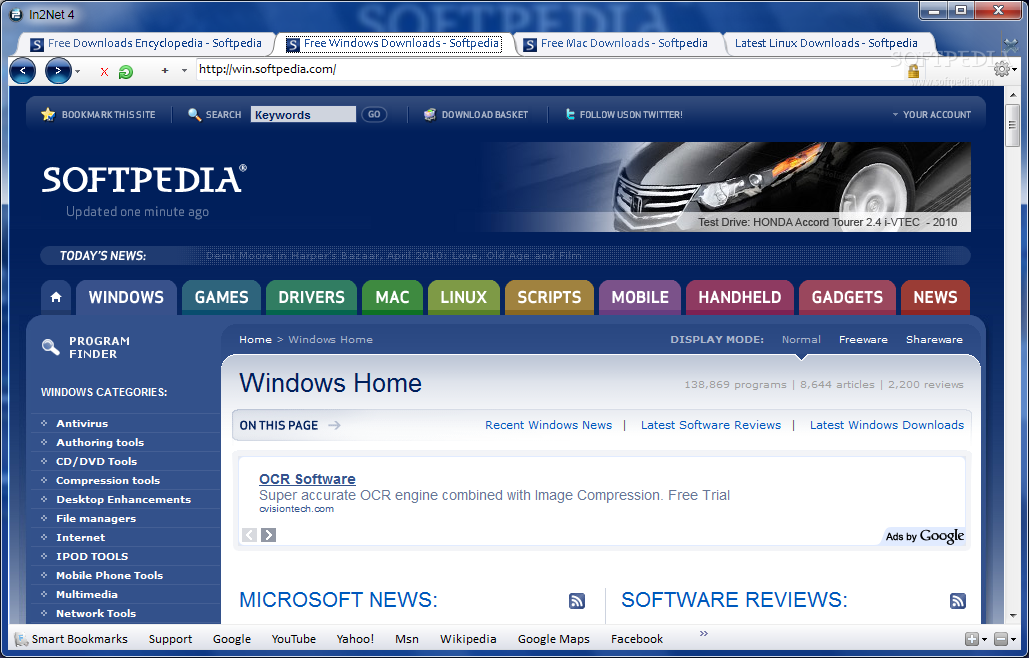Click the ad previous arrow button
Image resolution: width=1029 pixels, height=658 pixels.
pos(249,535)
